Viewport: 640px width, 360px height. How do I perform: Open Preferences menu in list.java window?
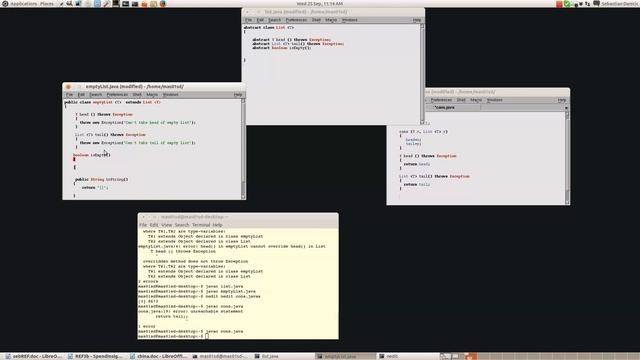[296, 20]
